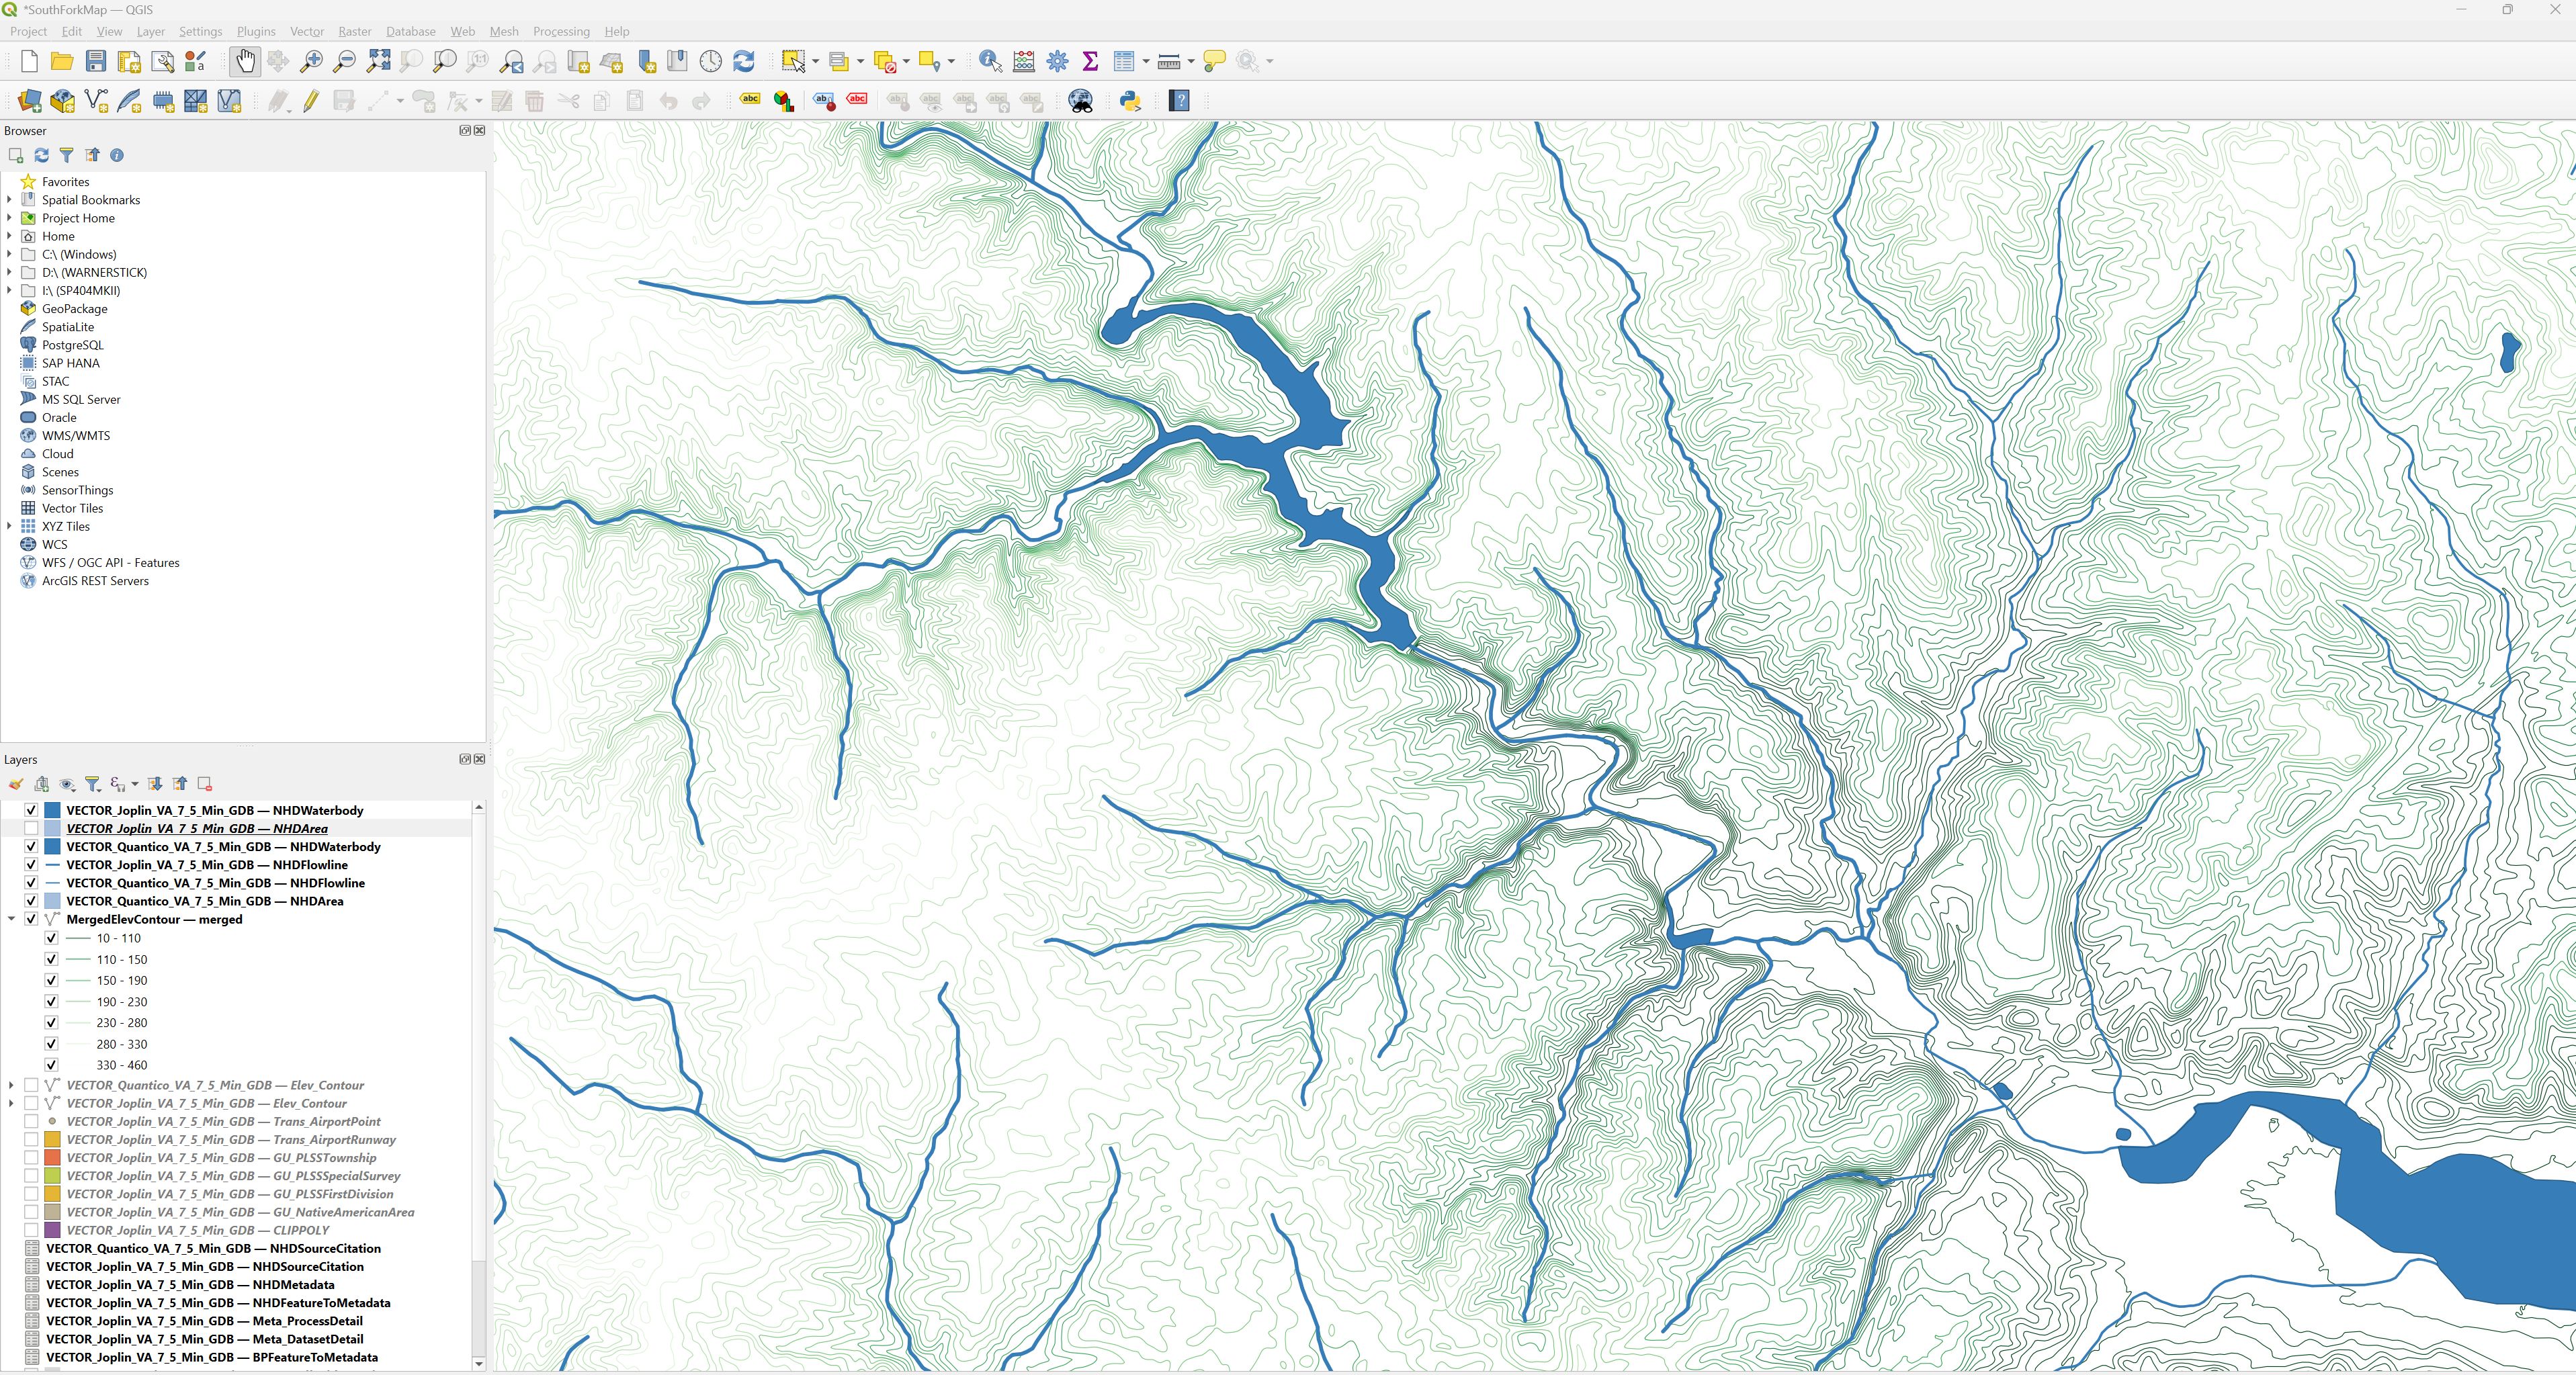Expand C:\ (Windows) drive node
The image size is (2576, 1375).
coord(9,254)
